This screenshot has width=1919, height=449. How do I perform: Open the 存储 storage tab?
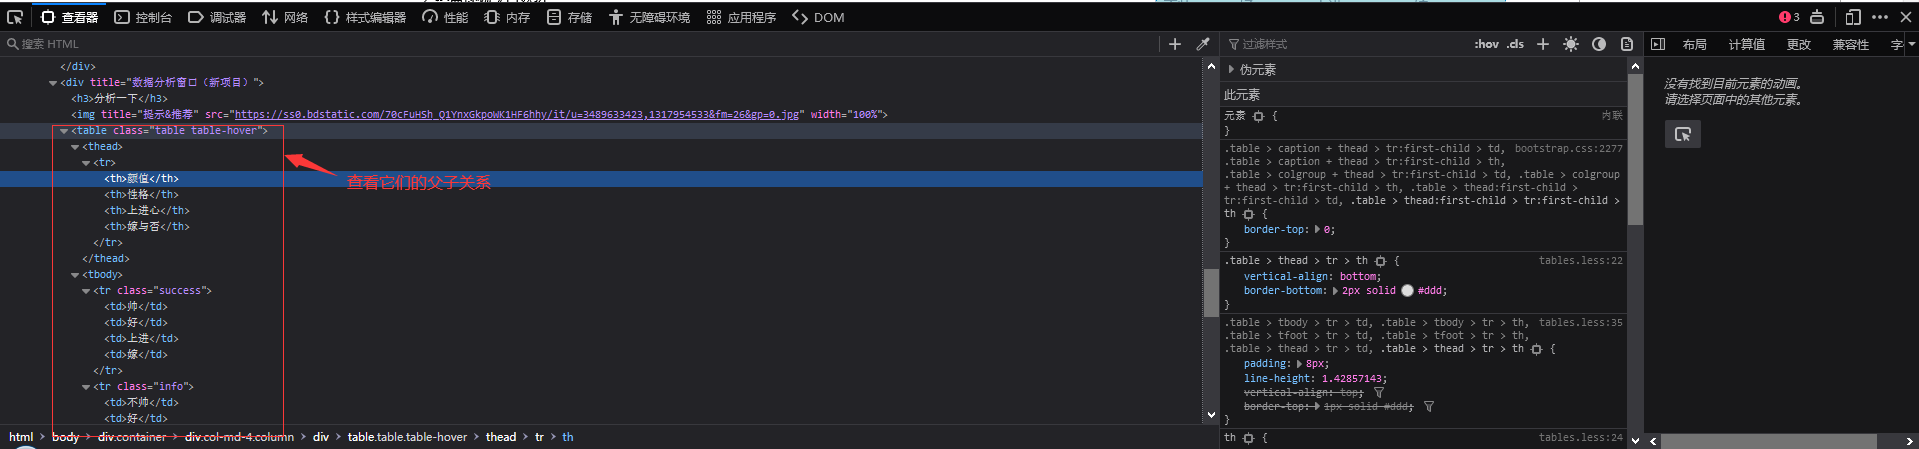pyautogui.click(x=569, y=17)
